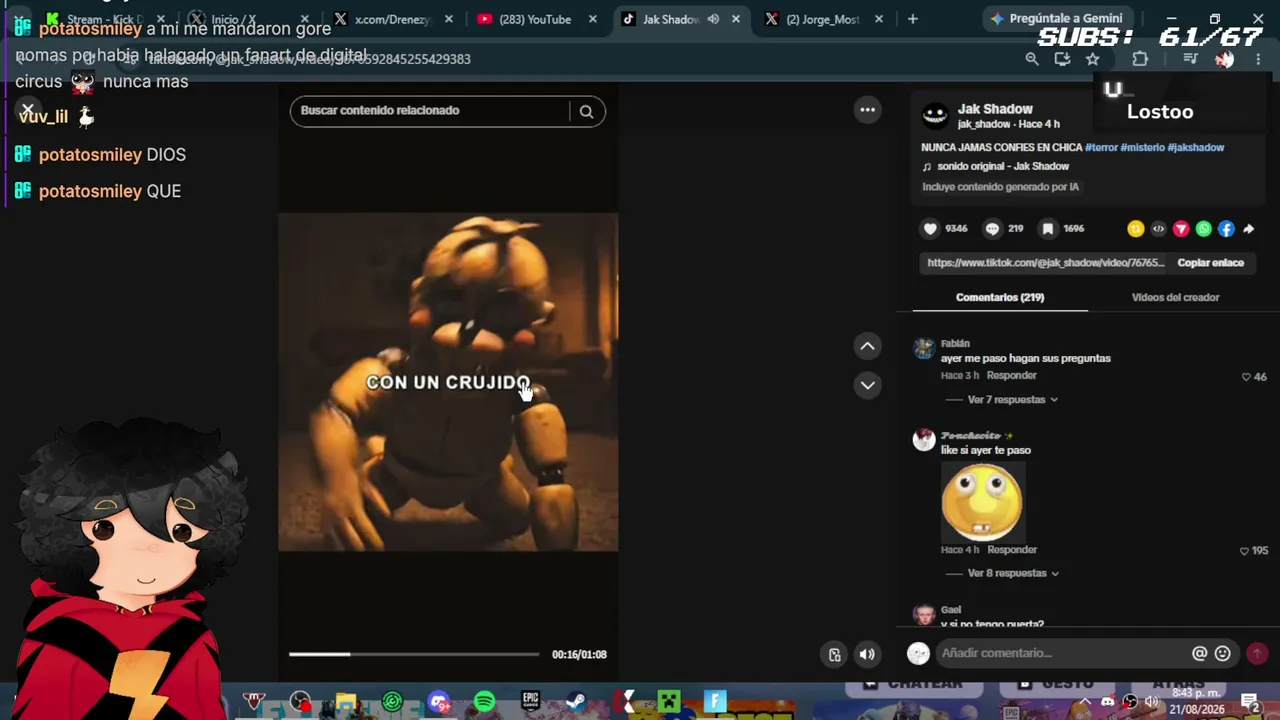Save the video with the bookmark icon

(1047, 229)
